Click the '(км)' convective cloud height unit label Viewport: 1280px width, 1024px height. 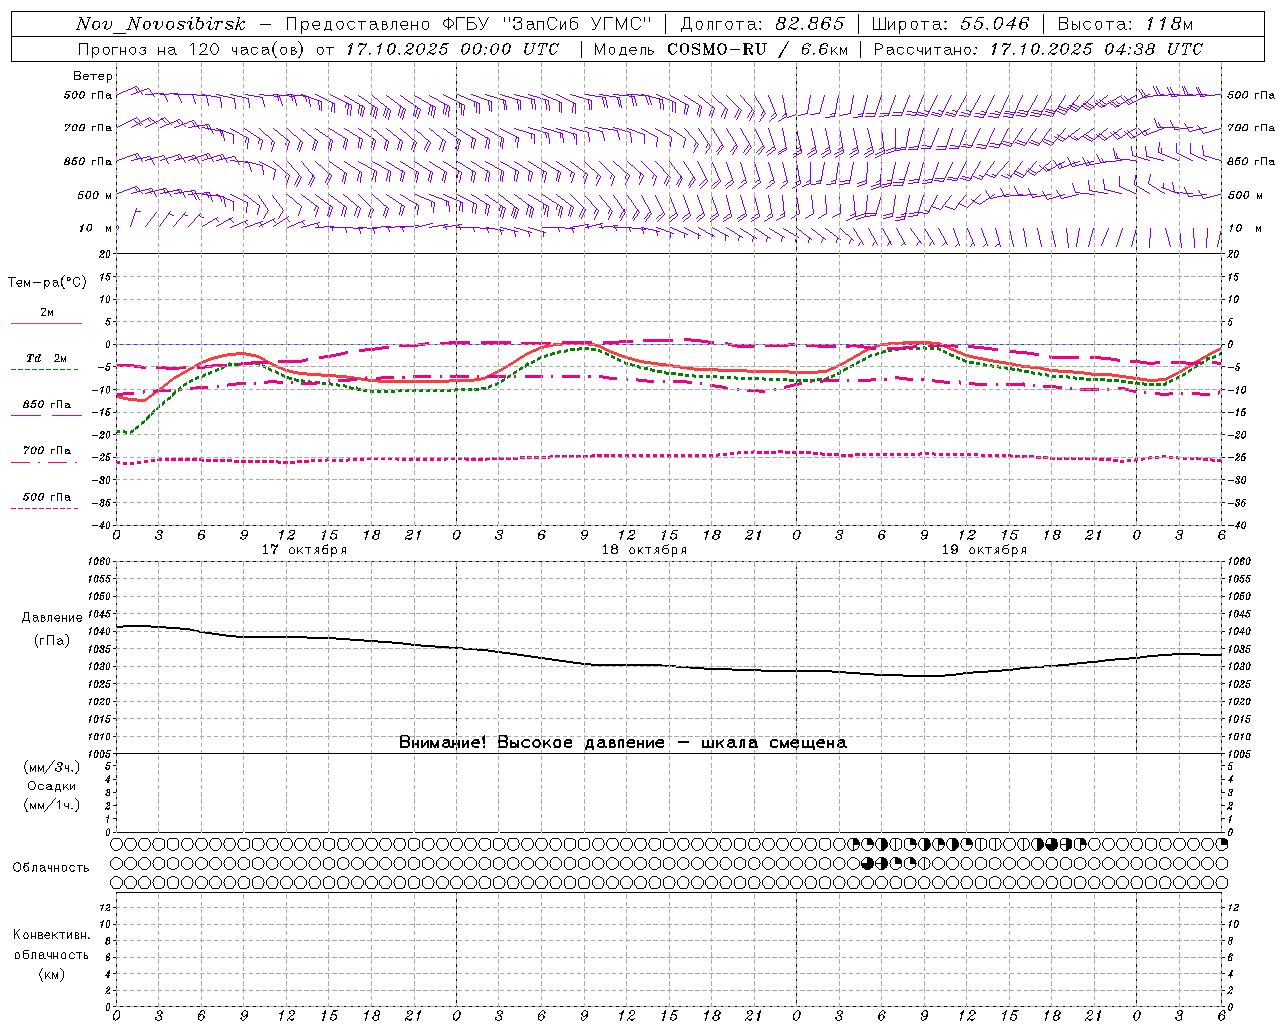[51, 974]
